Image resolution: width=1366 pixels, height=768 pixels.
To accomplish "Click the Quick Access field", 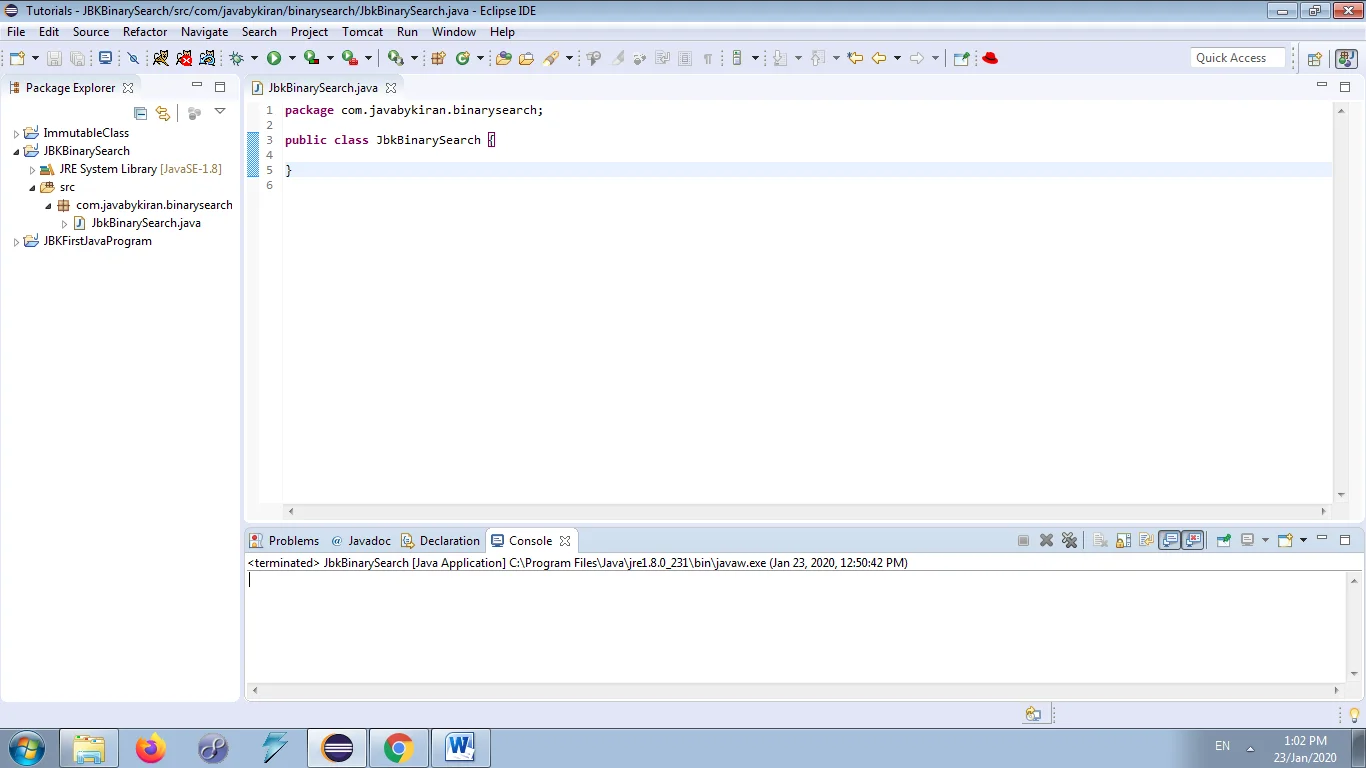I will [x=1237, y=57].
